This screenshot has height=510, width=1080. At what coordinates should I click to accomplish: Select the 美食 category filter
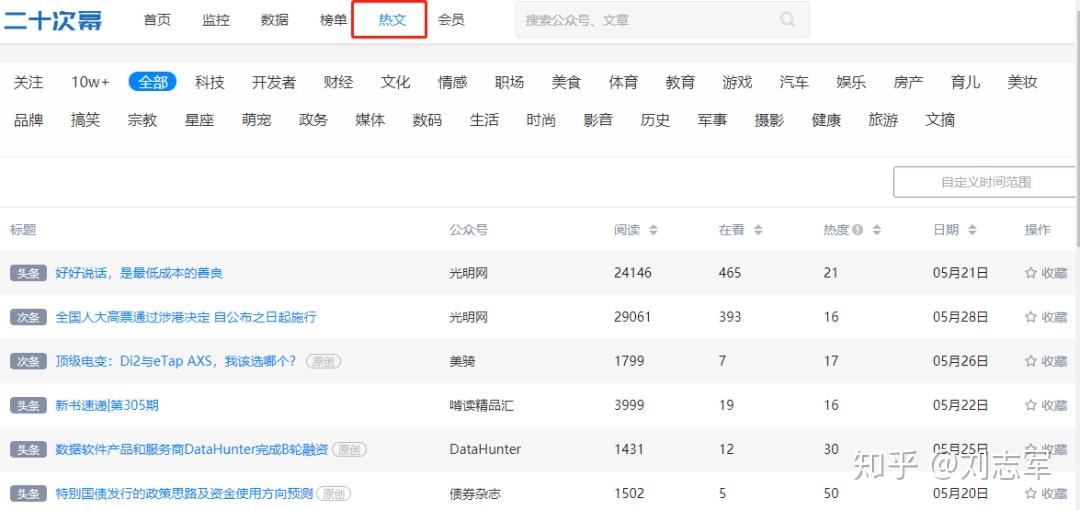[x=566, y=82]
